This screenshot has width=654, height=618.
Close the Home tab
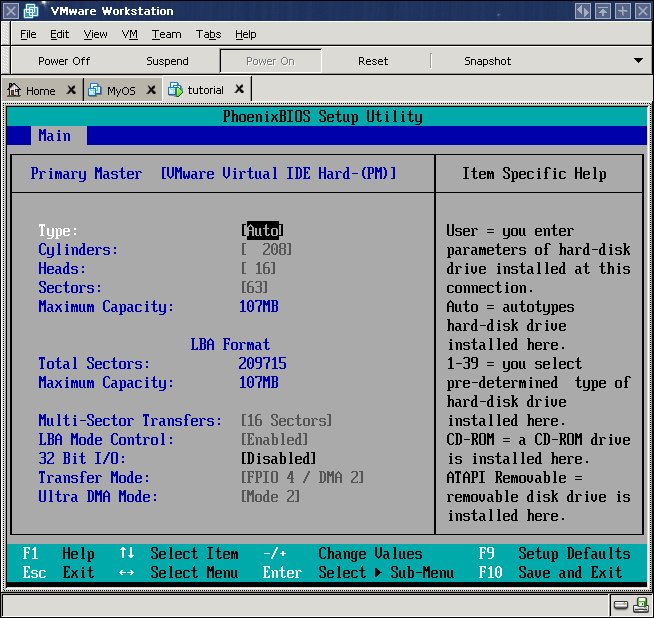pos(71,89)
